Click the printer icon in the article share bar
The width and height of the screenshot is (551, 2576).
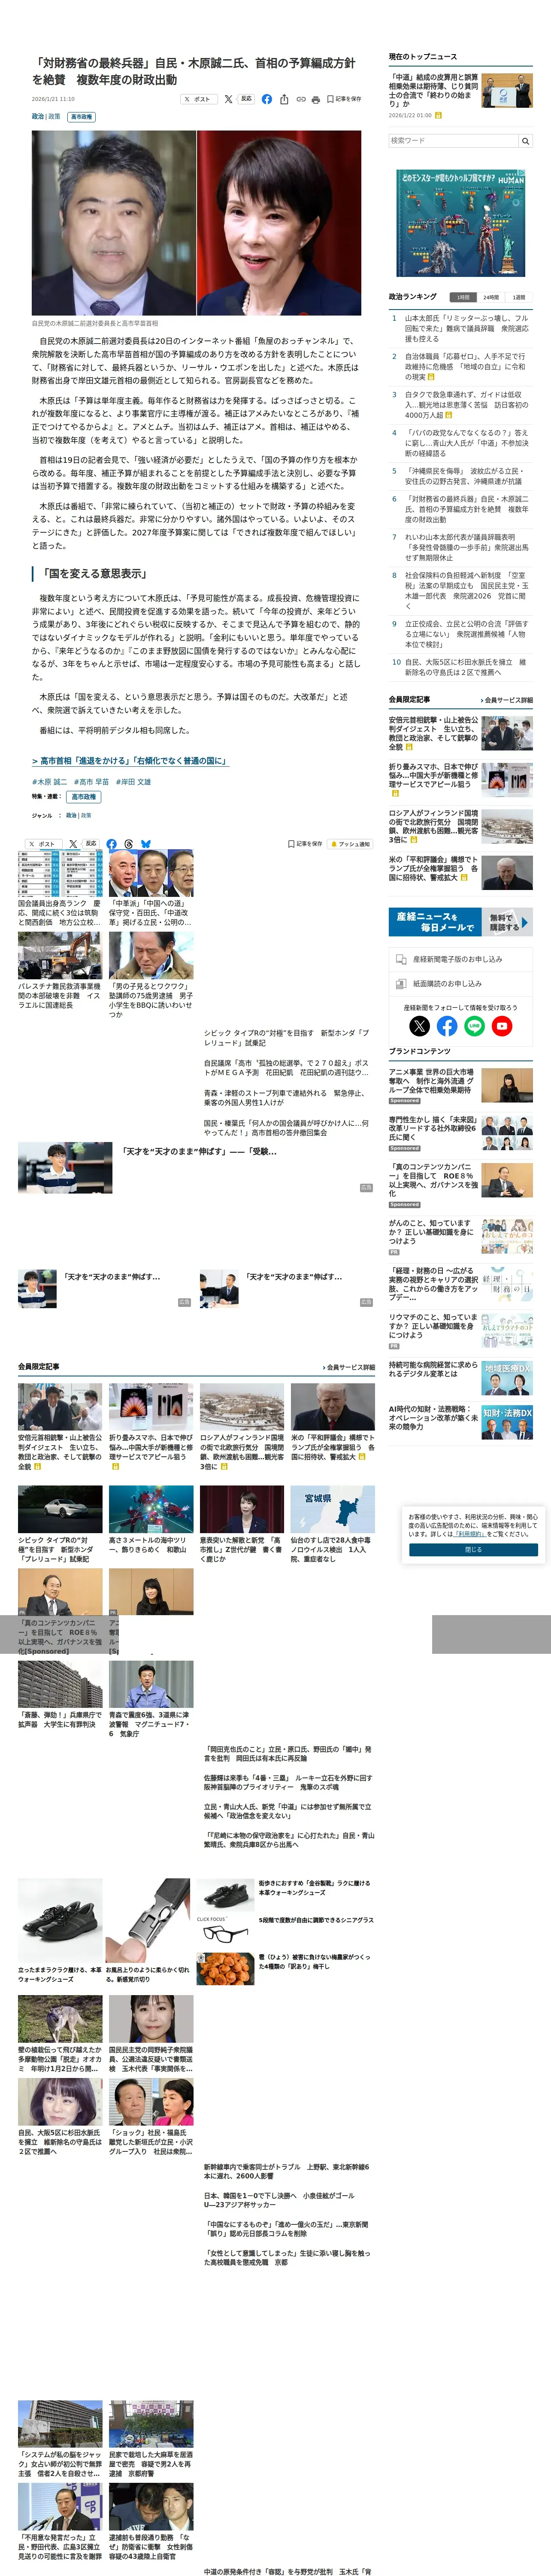point(316,100)
